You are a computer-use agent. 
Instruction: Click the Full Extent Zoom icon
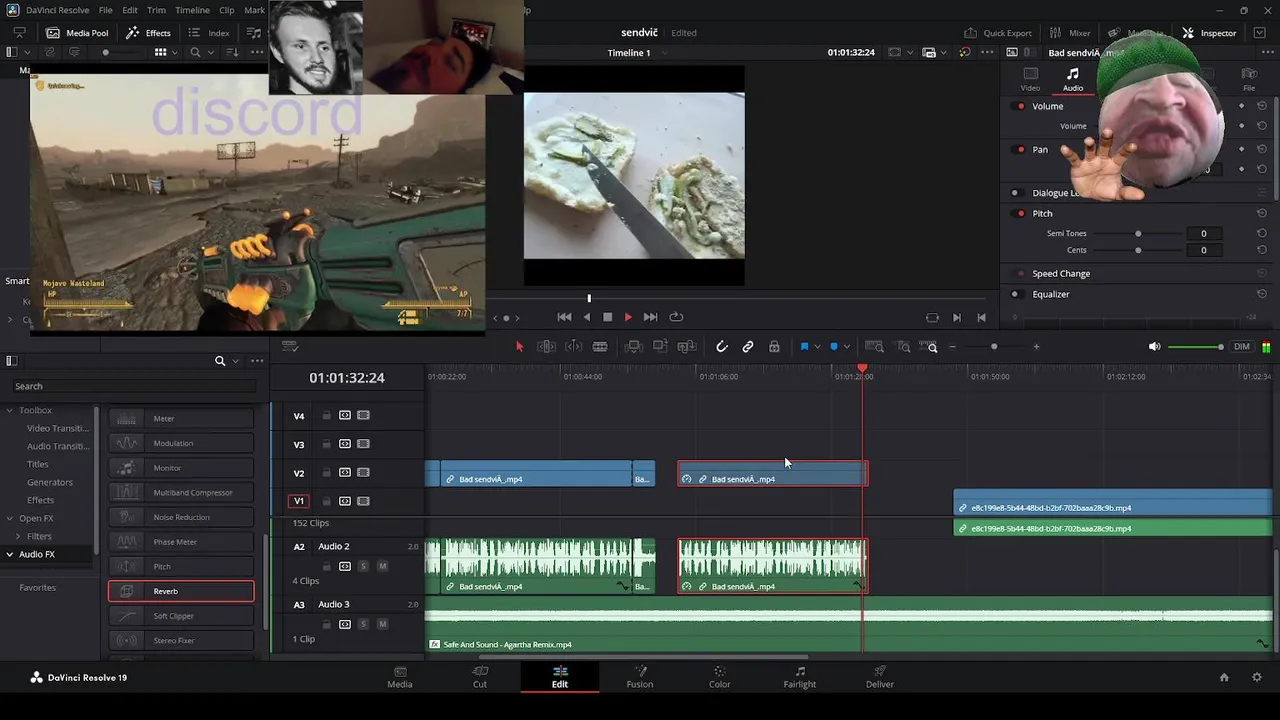point(874,347)
